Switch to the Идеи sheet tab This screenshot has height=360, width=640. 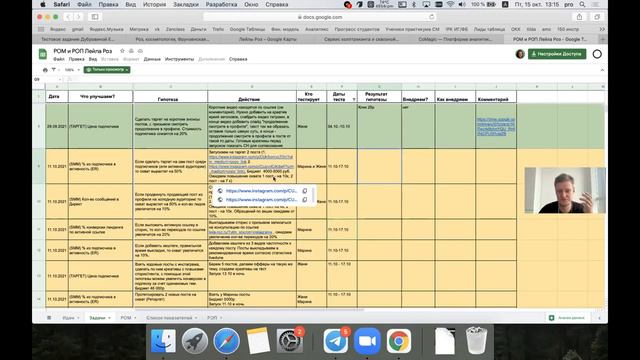(x=68, y=318)
